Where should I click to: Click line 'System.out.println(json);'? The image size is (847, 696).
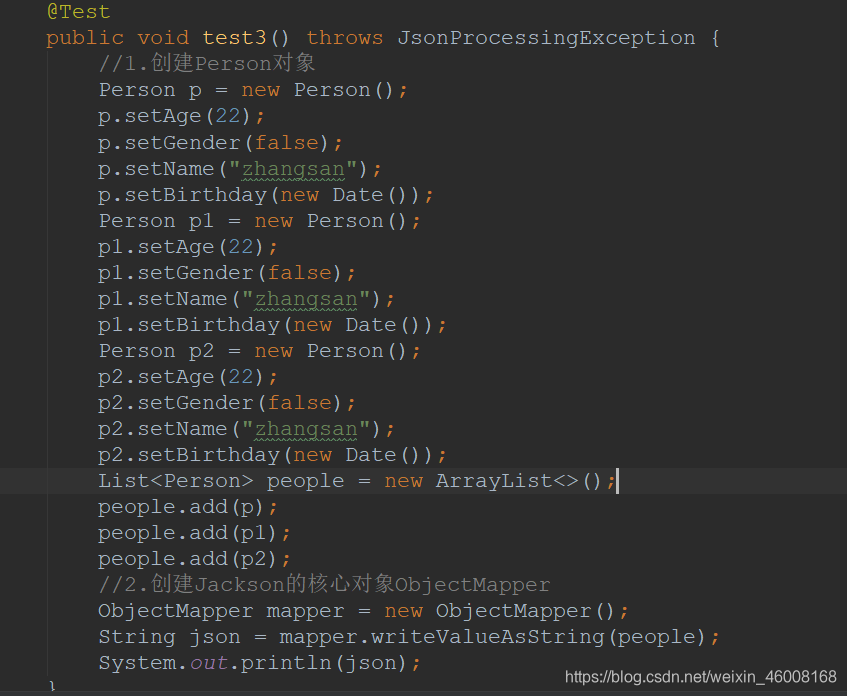[x=259, y=663]
